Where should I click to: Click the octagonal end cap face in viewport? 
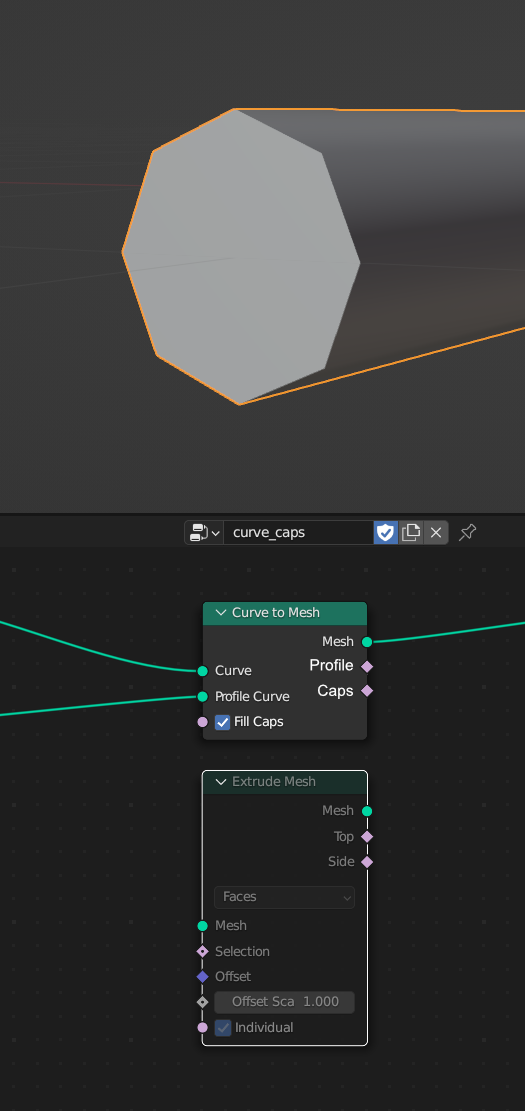pyautogui.click(x=241, y=256)
